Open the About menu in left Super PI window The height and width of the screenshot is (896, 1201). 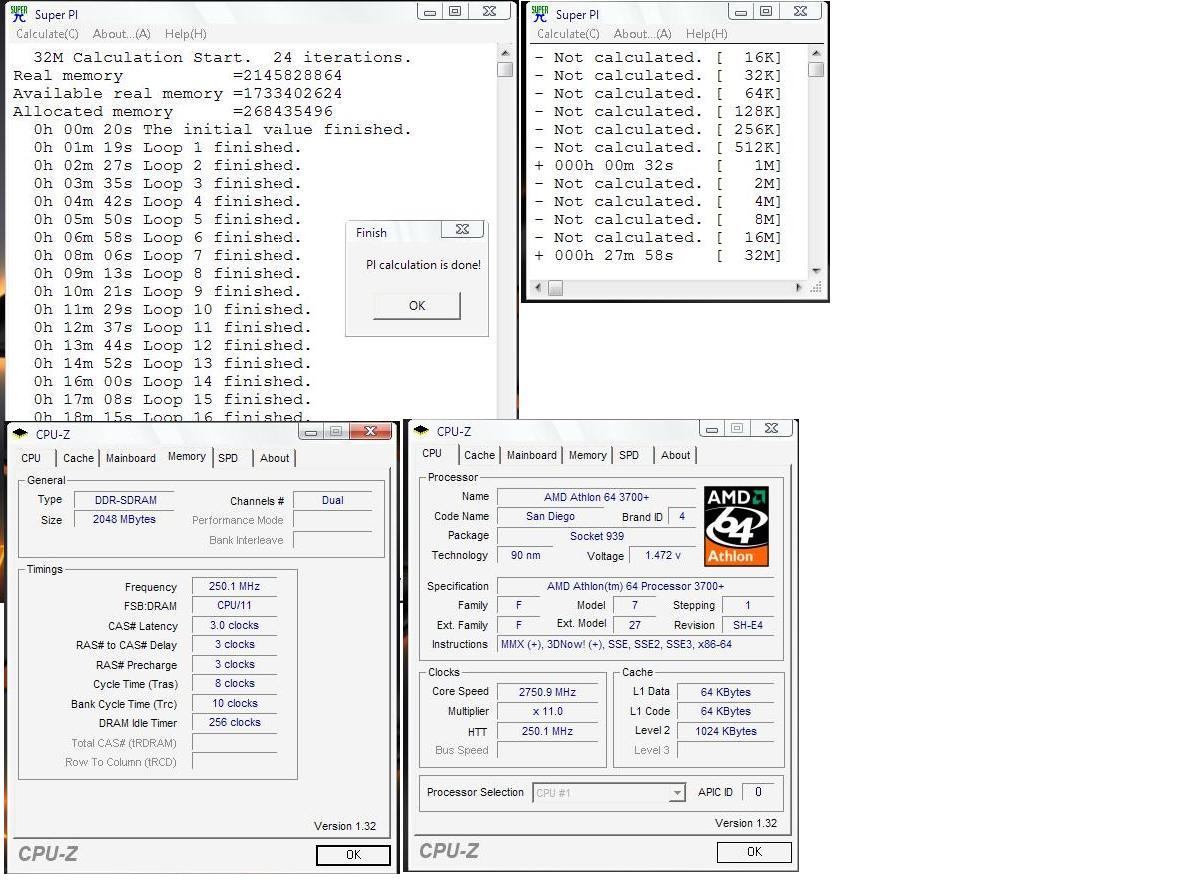point(123,34)
